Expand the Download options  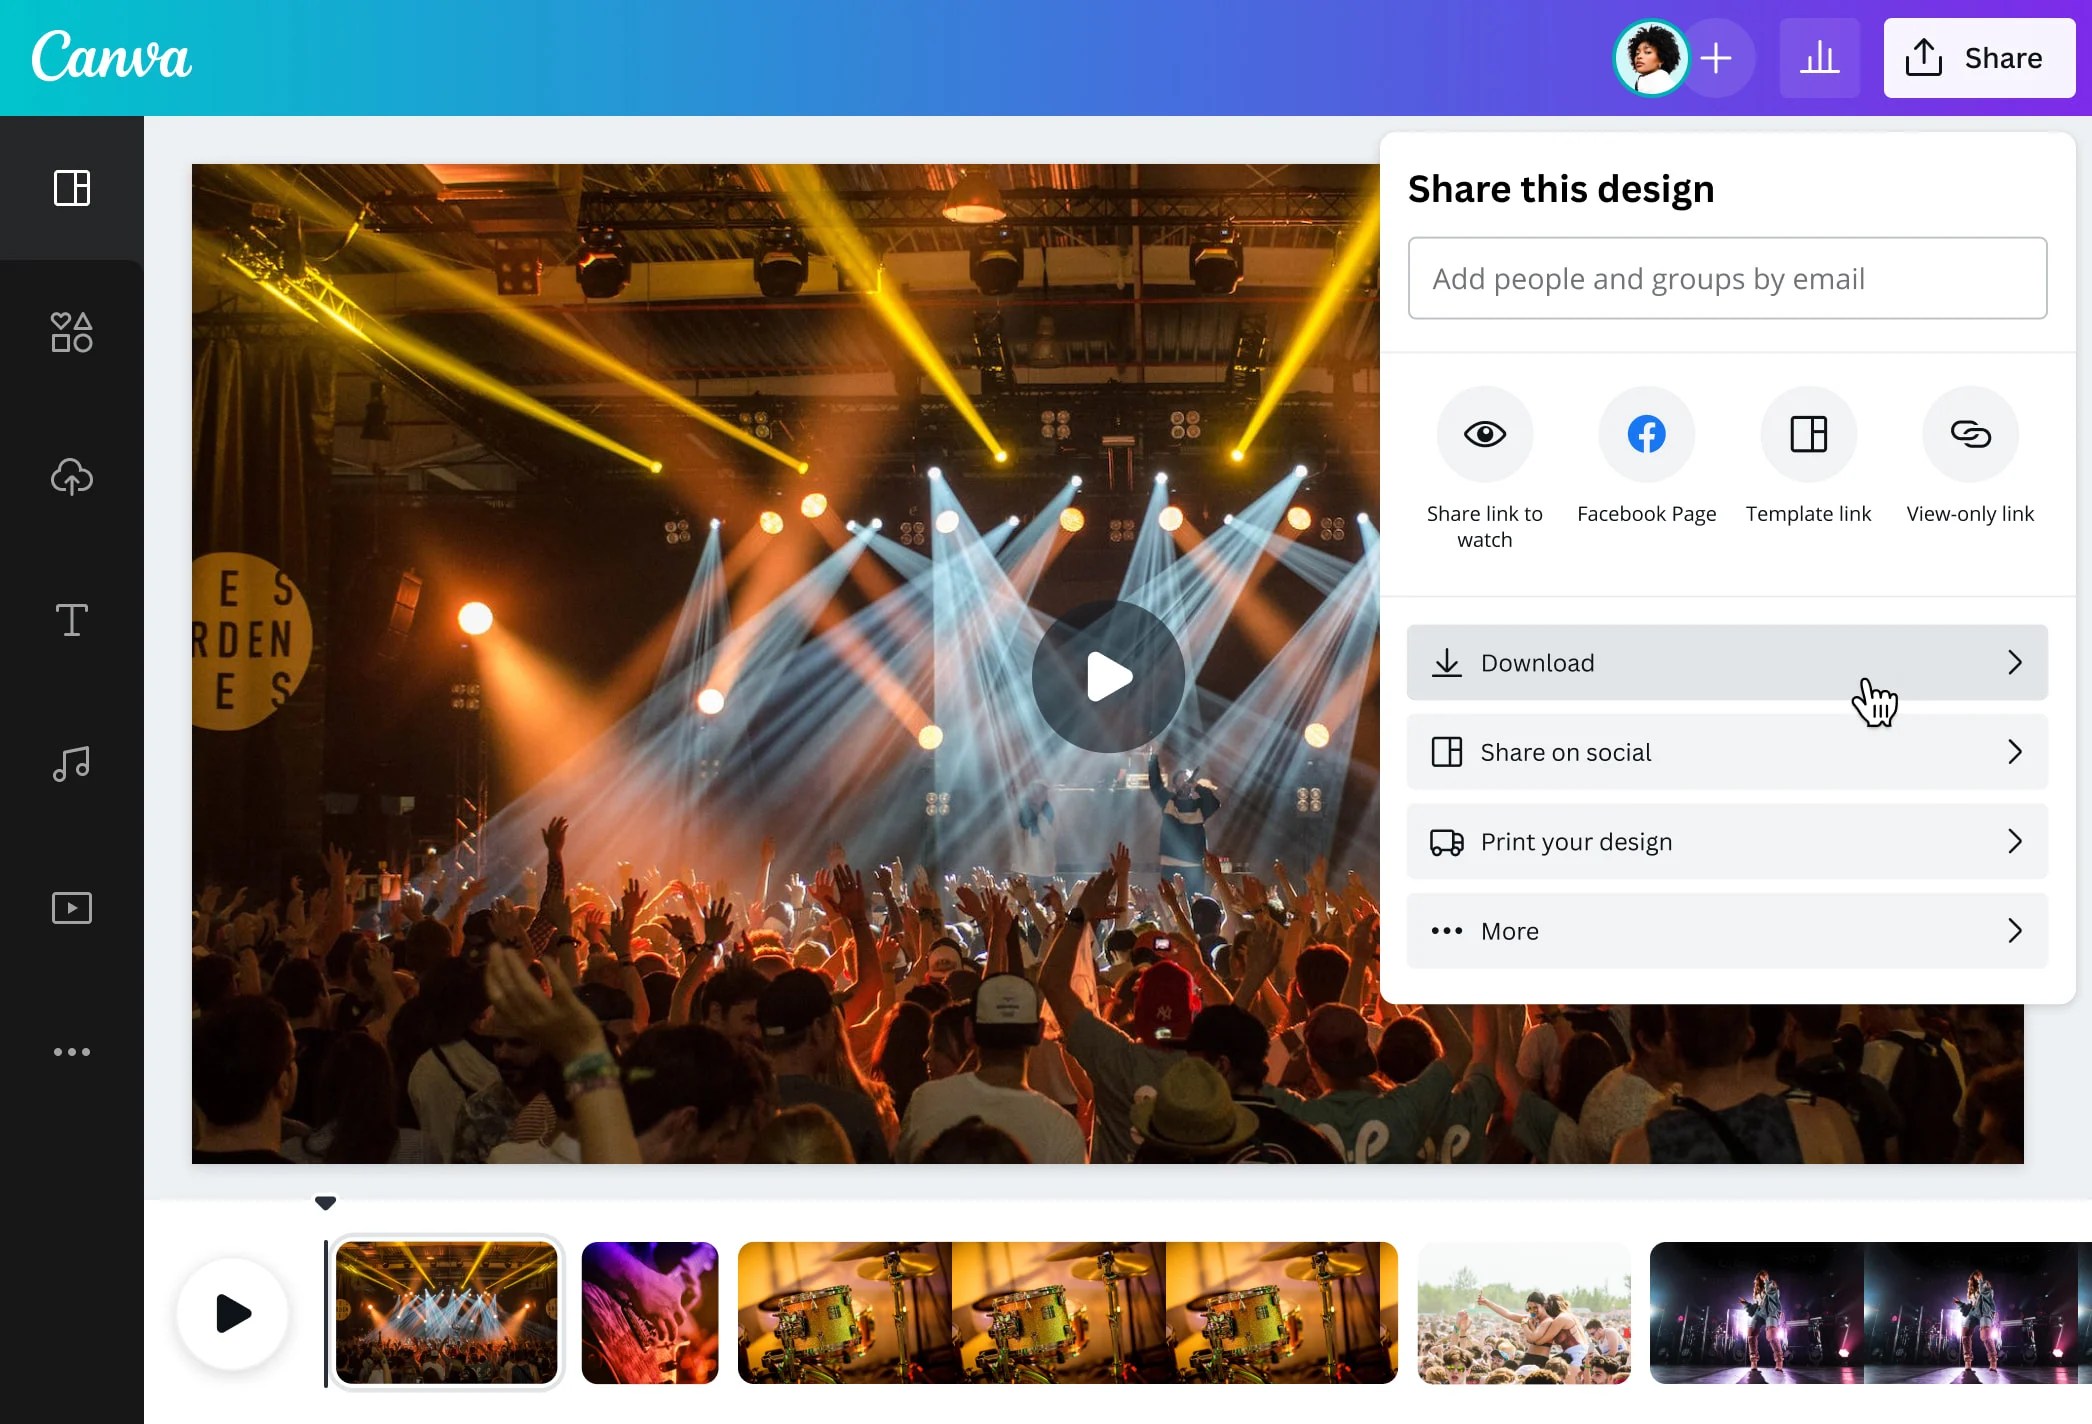pyautogui.click(x=1727, y=662)
